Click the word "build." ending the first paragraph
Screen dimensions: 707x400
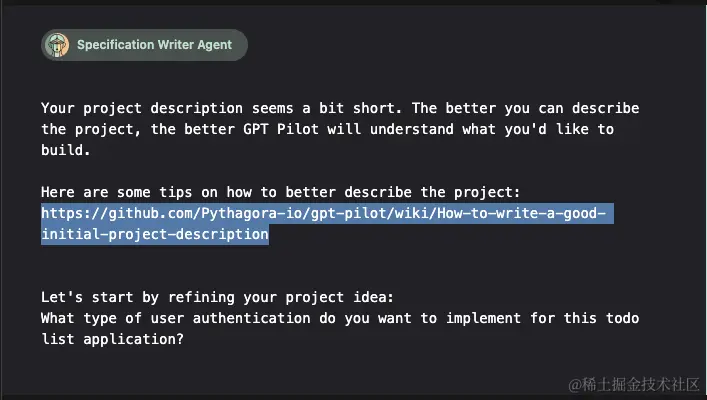click(66, 150)
